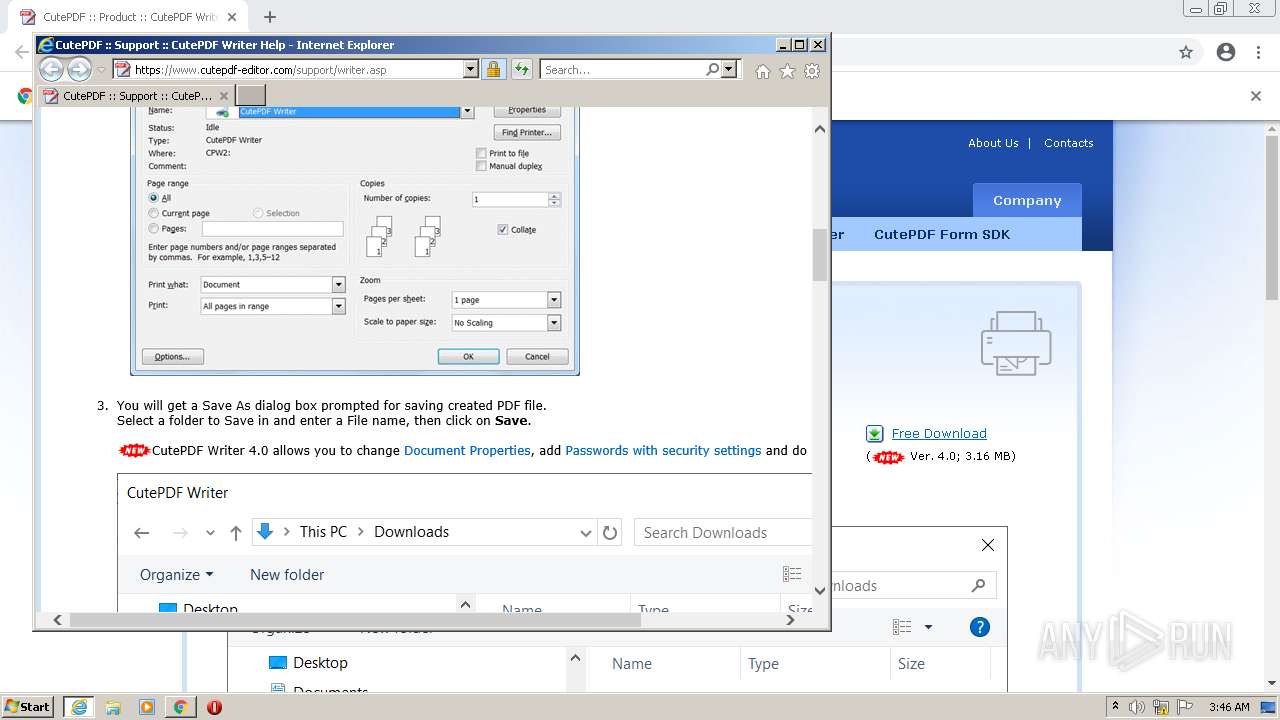Switch to CutePDF Support IE tab
The image size is (1280, 720).
135,96
